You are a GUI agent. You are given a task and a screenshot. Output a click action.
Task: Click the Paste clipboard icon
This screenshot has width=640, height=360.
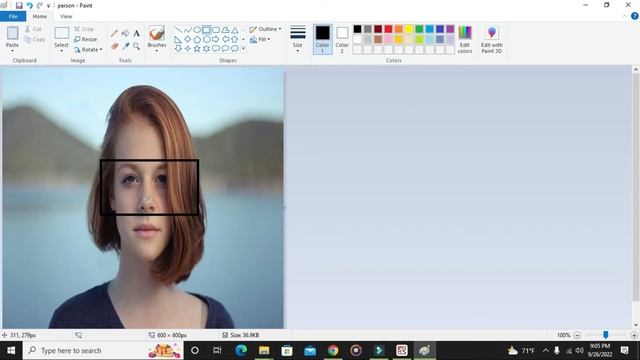(x=12, y=33)
